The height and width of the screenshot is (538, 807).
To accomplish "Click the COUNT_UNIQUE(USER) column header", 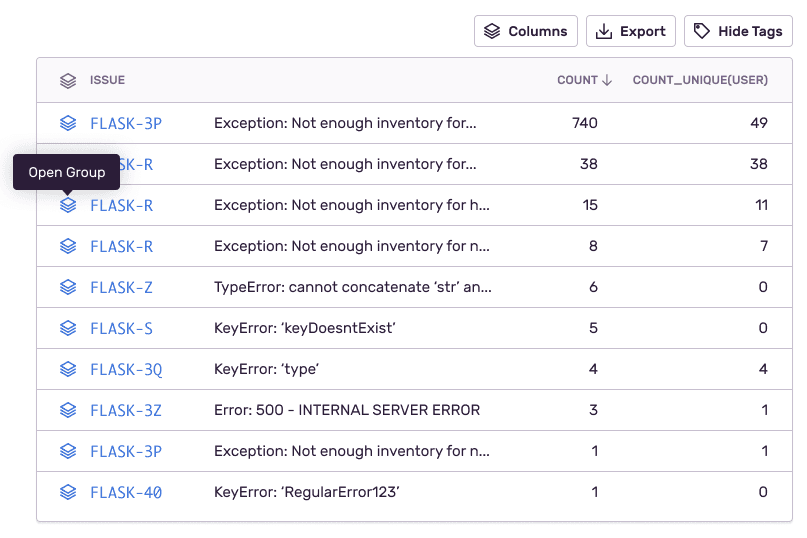I will click(700, 80).
